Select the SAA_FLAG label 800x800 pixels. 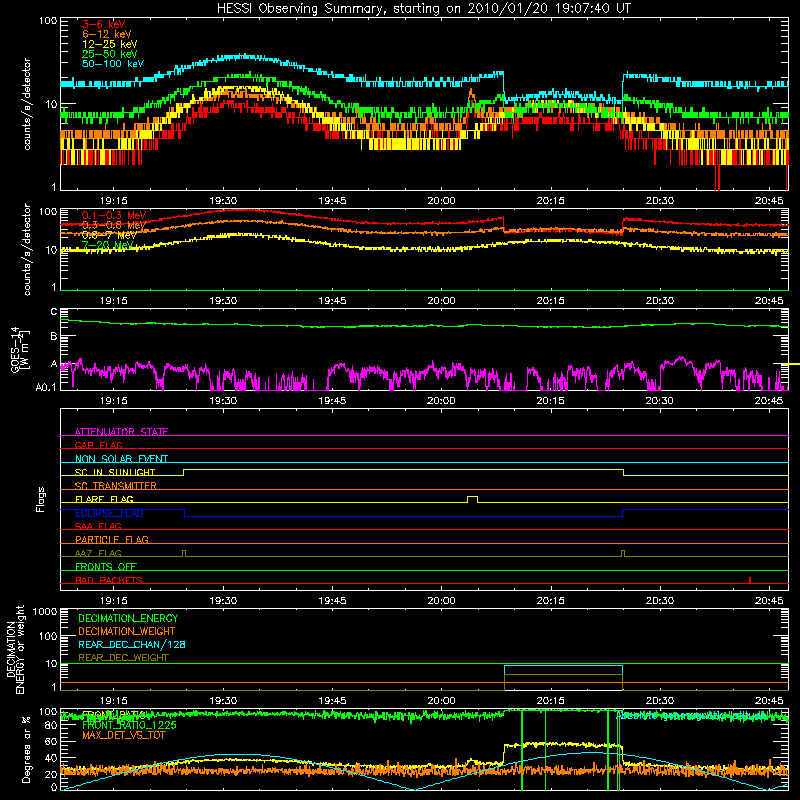(x=98, y=526)
